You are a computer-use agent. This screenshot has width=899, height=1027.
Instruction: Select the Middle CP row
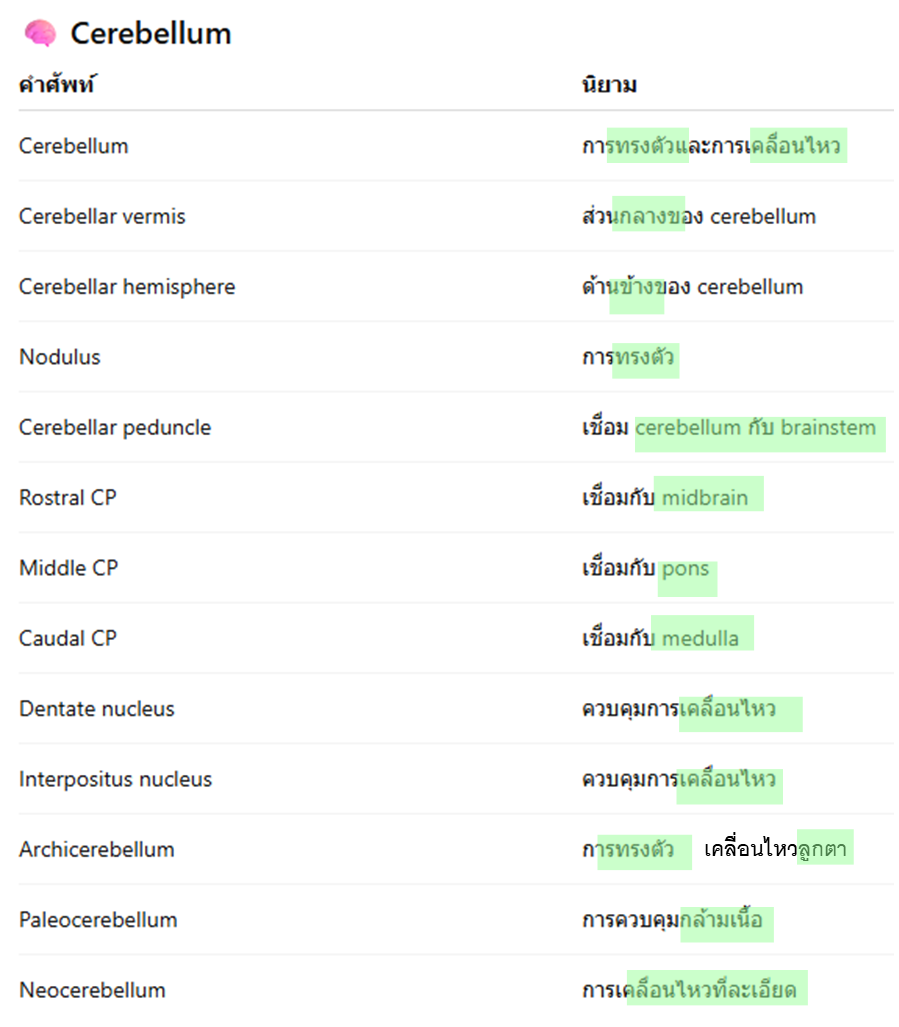69,568
